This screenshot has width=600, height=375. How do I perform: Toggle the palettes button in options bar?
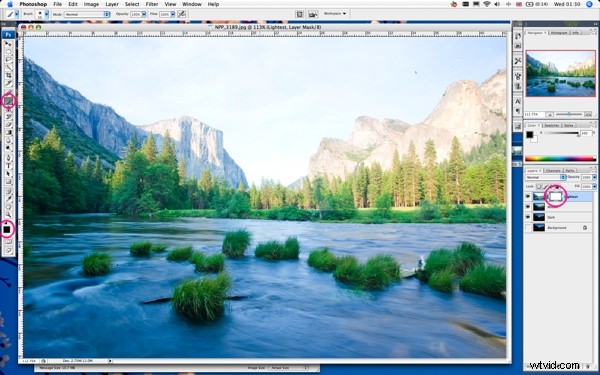pos(300,14)
